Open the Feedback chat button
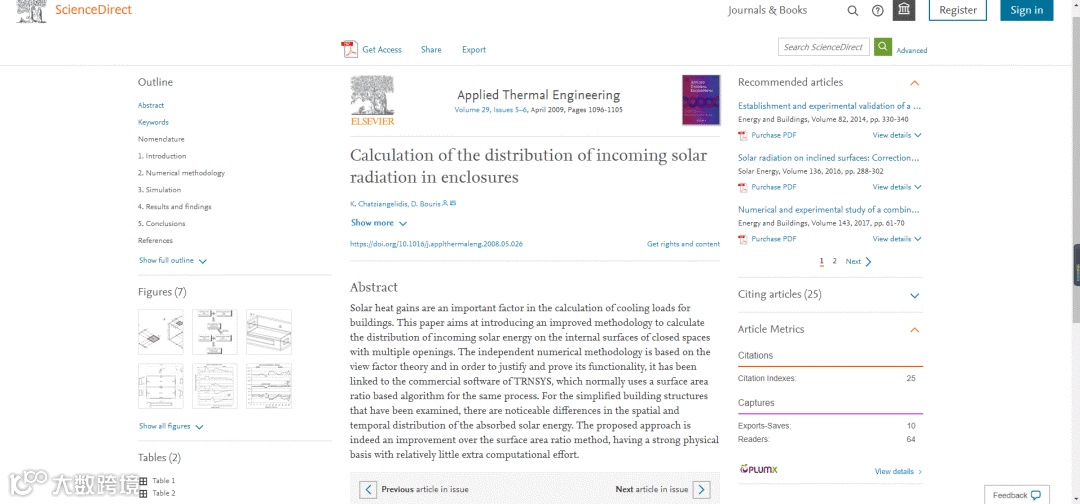 click(x=1017, y=495)
